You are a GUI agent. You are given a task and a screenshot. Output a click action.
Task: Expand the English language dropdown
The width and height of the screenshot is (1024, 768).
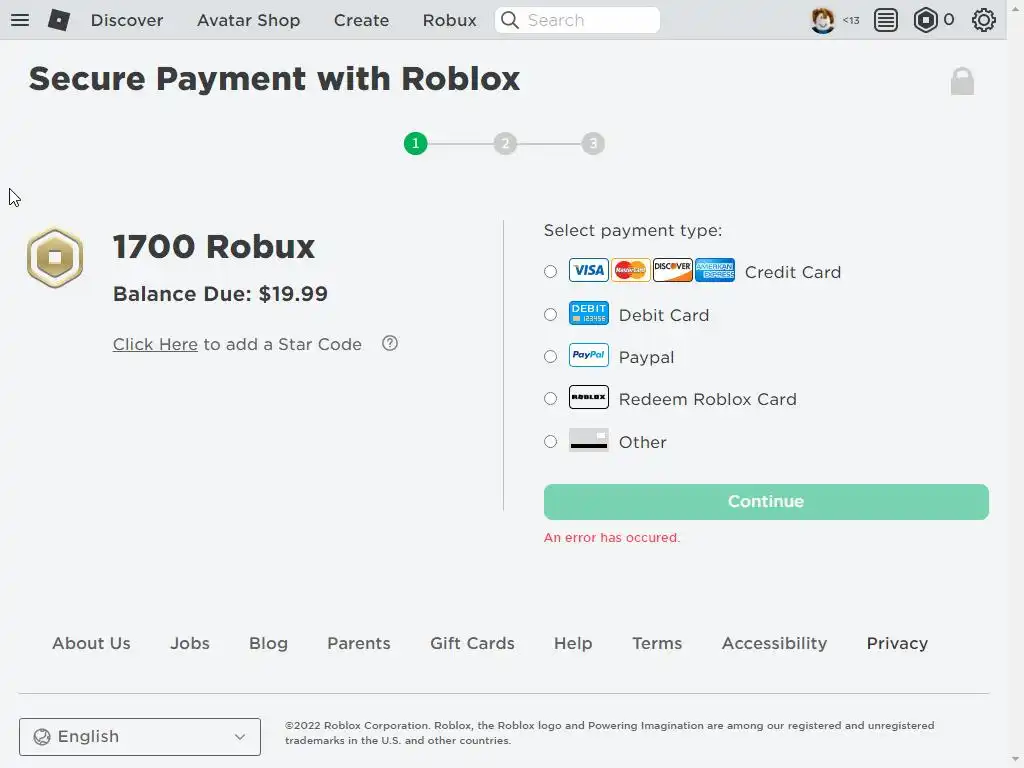pos(140,737)
